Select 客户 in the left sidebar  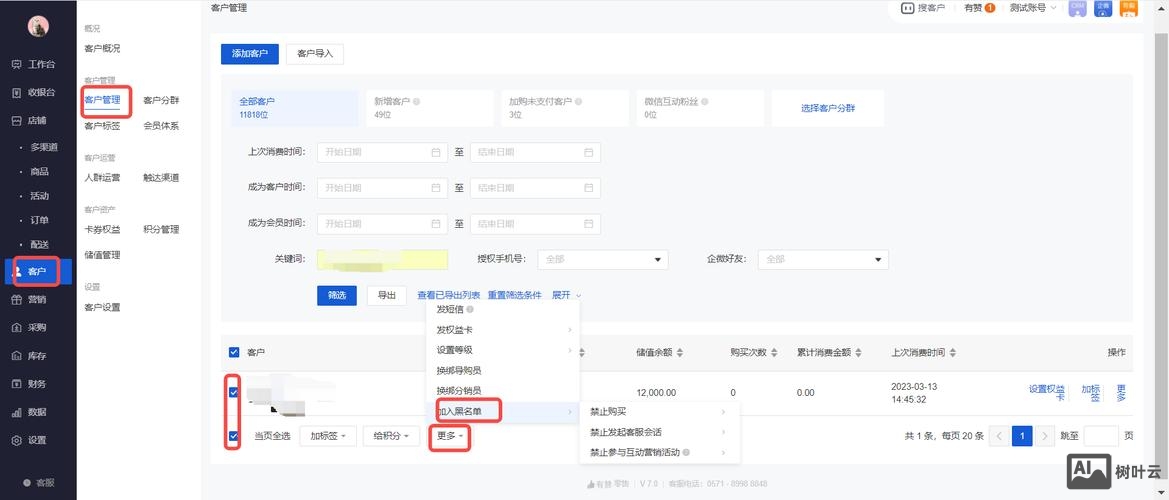tap(37, 272)
